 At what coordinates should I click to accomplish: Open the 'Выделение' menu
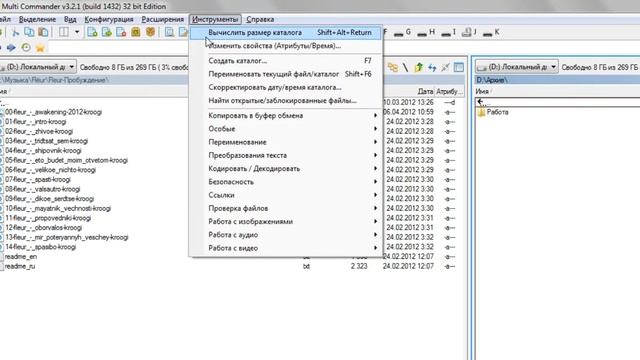tap(37, 20)
